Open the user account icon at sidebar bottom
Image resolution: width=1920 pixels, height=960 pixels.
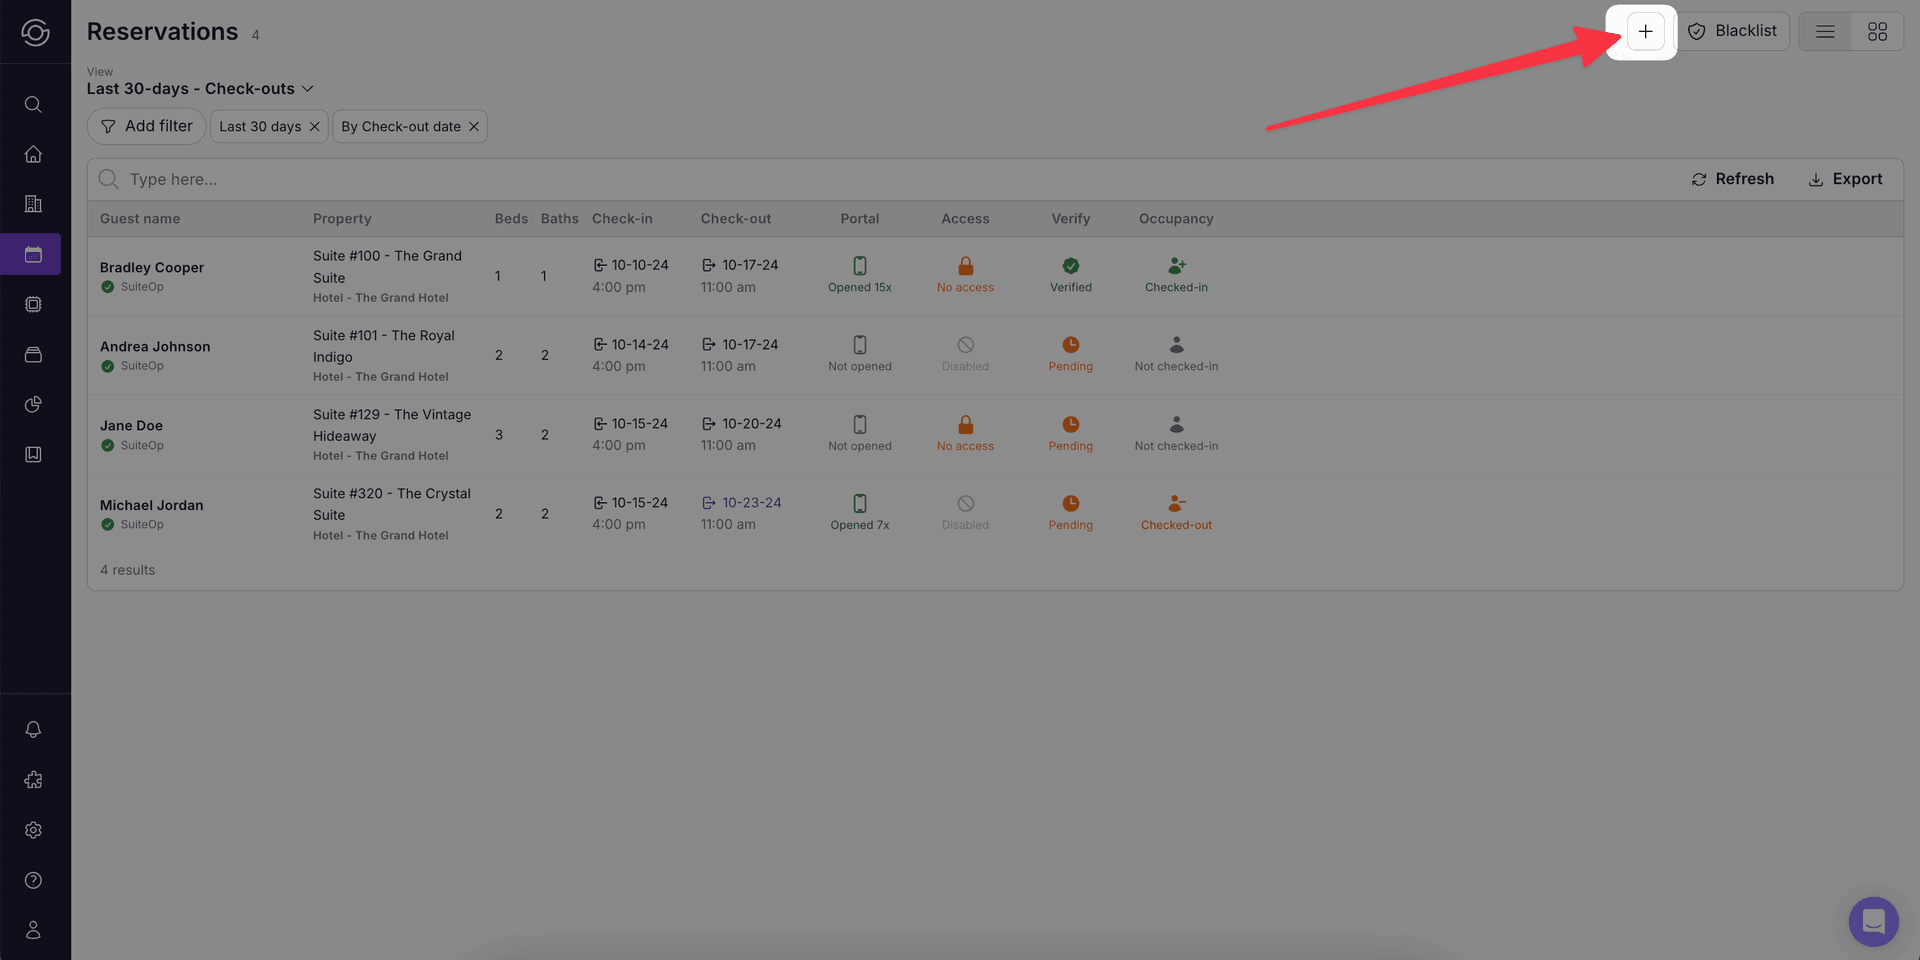click(34, 930)
